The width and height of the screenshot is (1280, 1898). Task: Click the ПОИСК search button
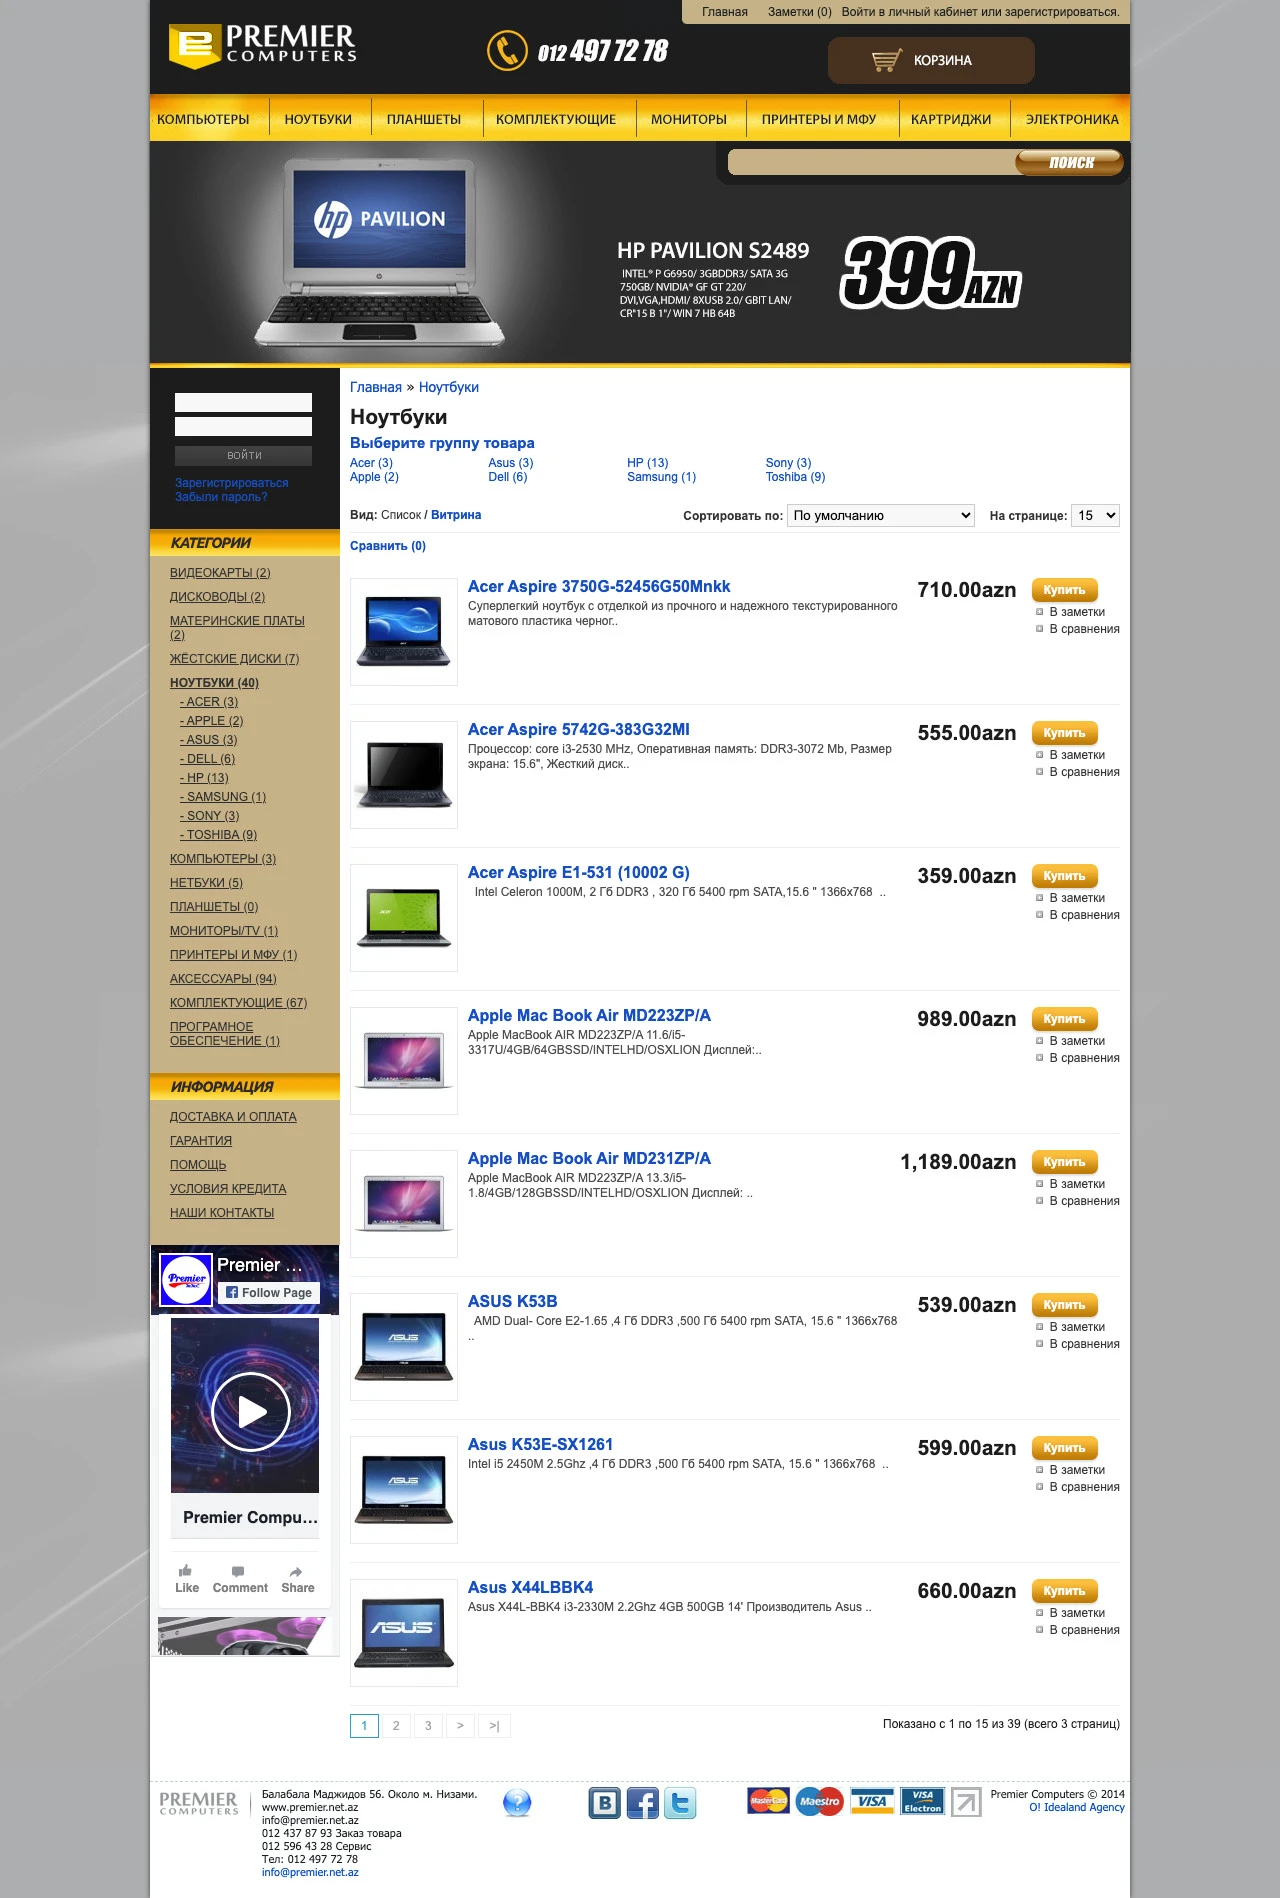coord(1070,162)
